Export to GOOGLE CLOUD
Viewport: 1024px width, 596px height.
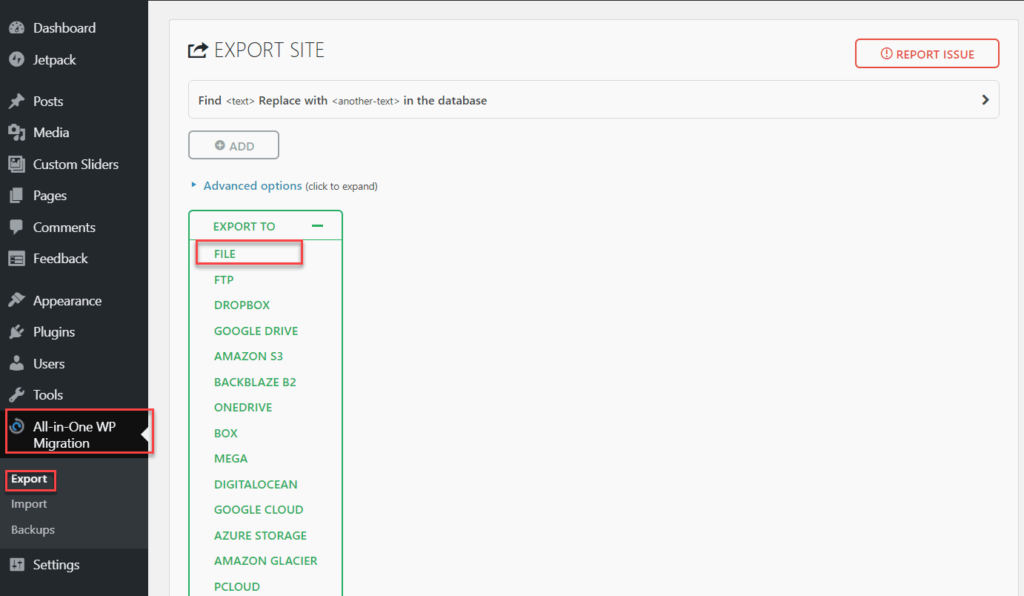pyautogui.click(x=259, y=510)
